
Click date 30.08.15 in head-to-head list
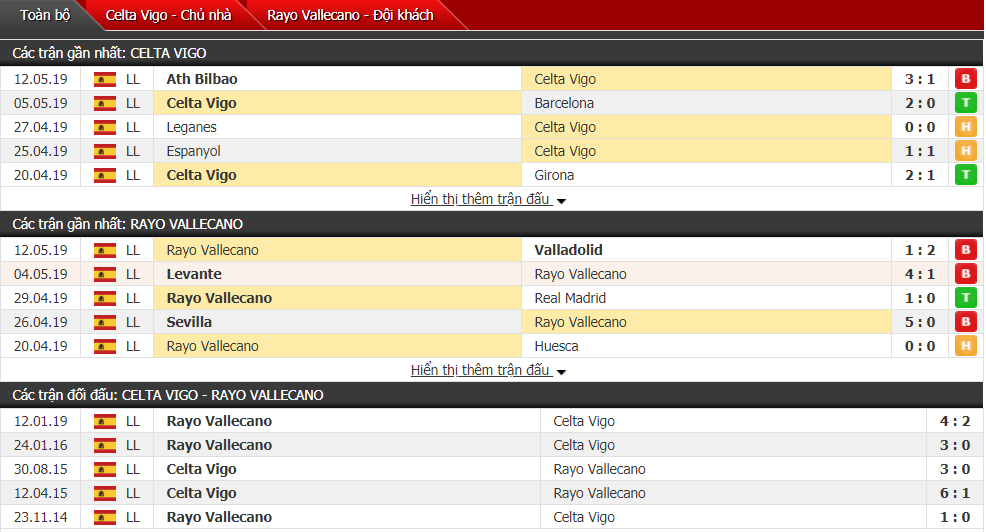click(41, 469)
